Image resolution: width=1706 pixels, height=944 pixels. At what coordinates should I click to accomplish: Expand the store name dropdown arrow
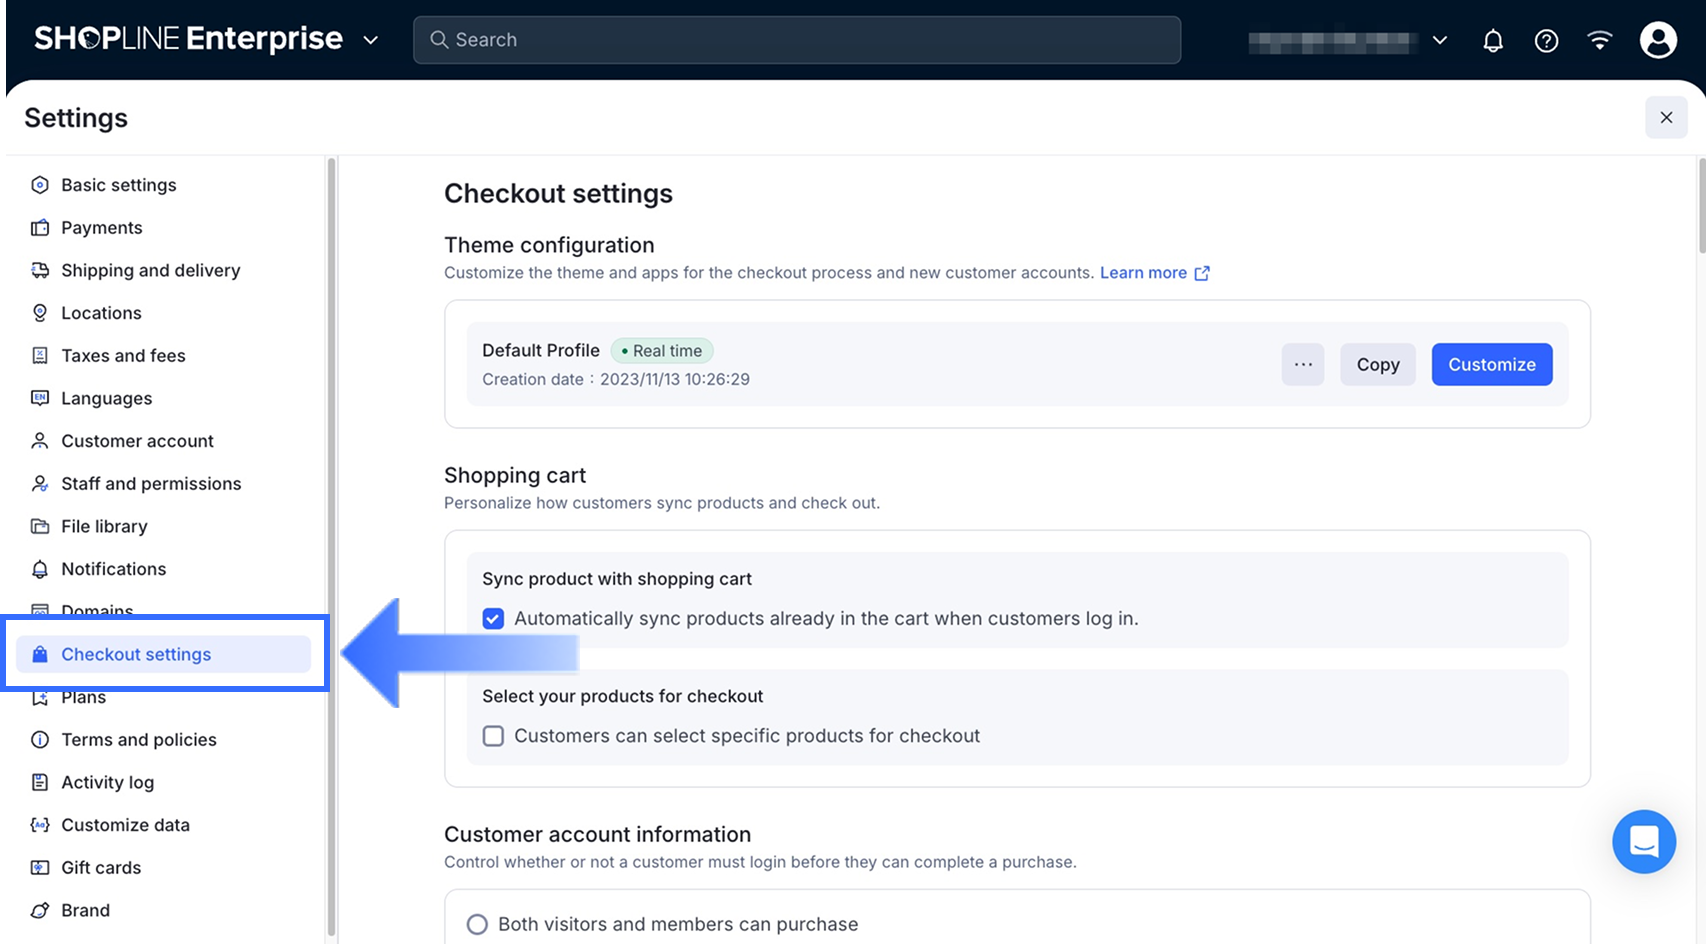pyautogui.click(x=1440, y=40)
